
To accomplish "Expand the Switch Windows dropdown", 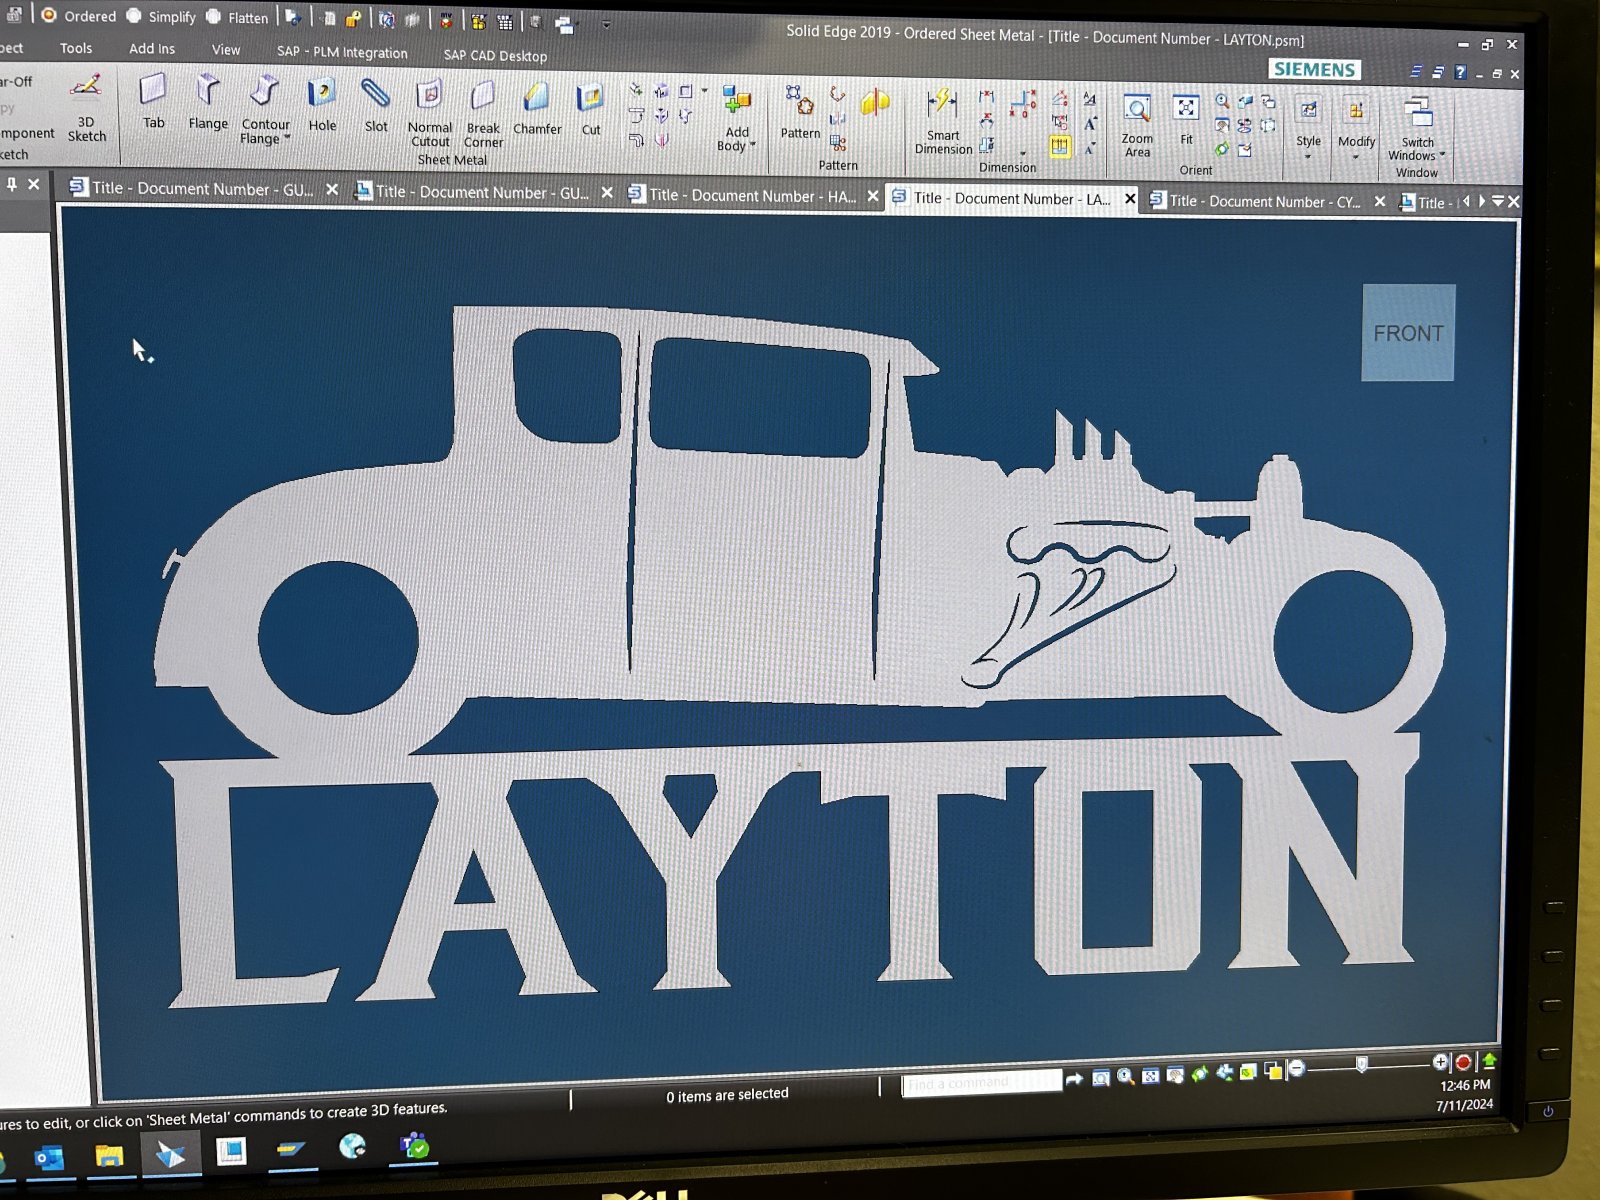I will click(x=1442, y=155).
